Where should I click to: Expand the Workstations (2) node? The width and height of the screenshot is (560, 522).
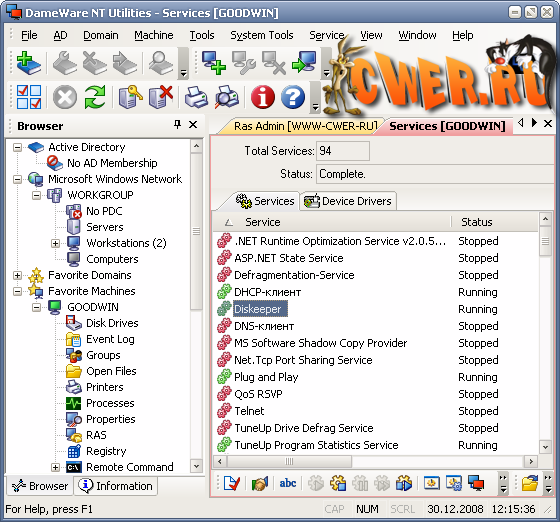[55, 244]
